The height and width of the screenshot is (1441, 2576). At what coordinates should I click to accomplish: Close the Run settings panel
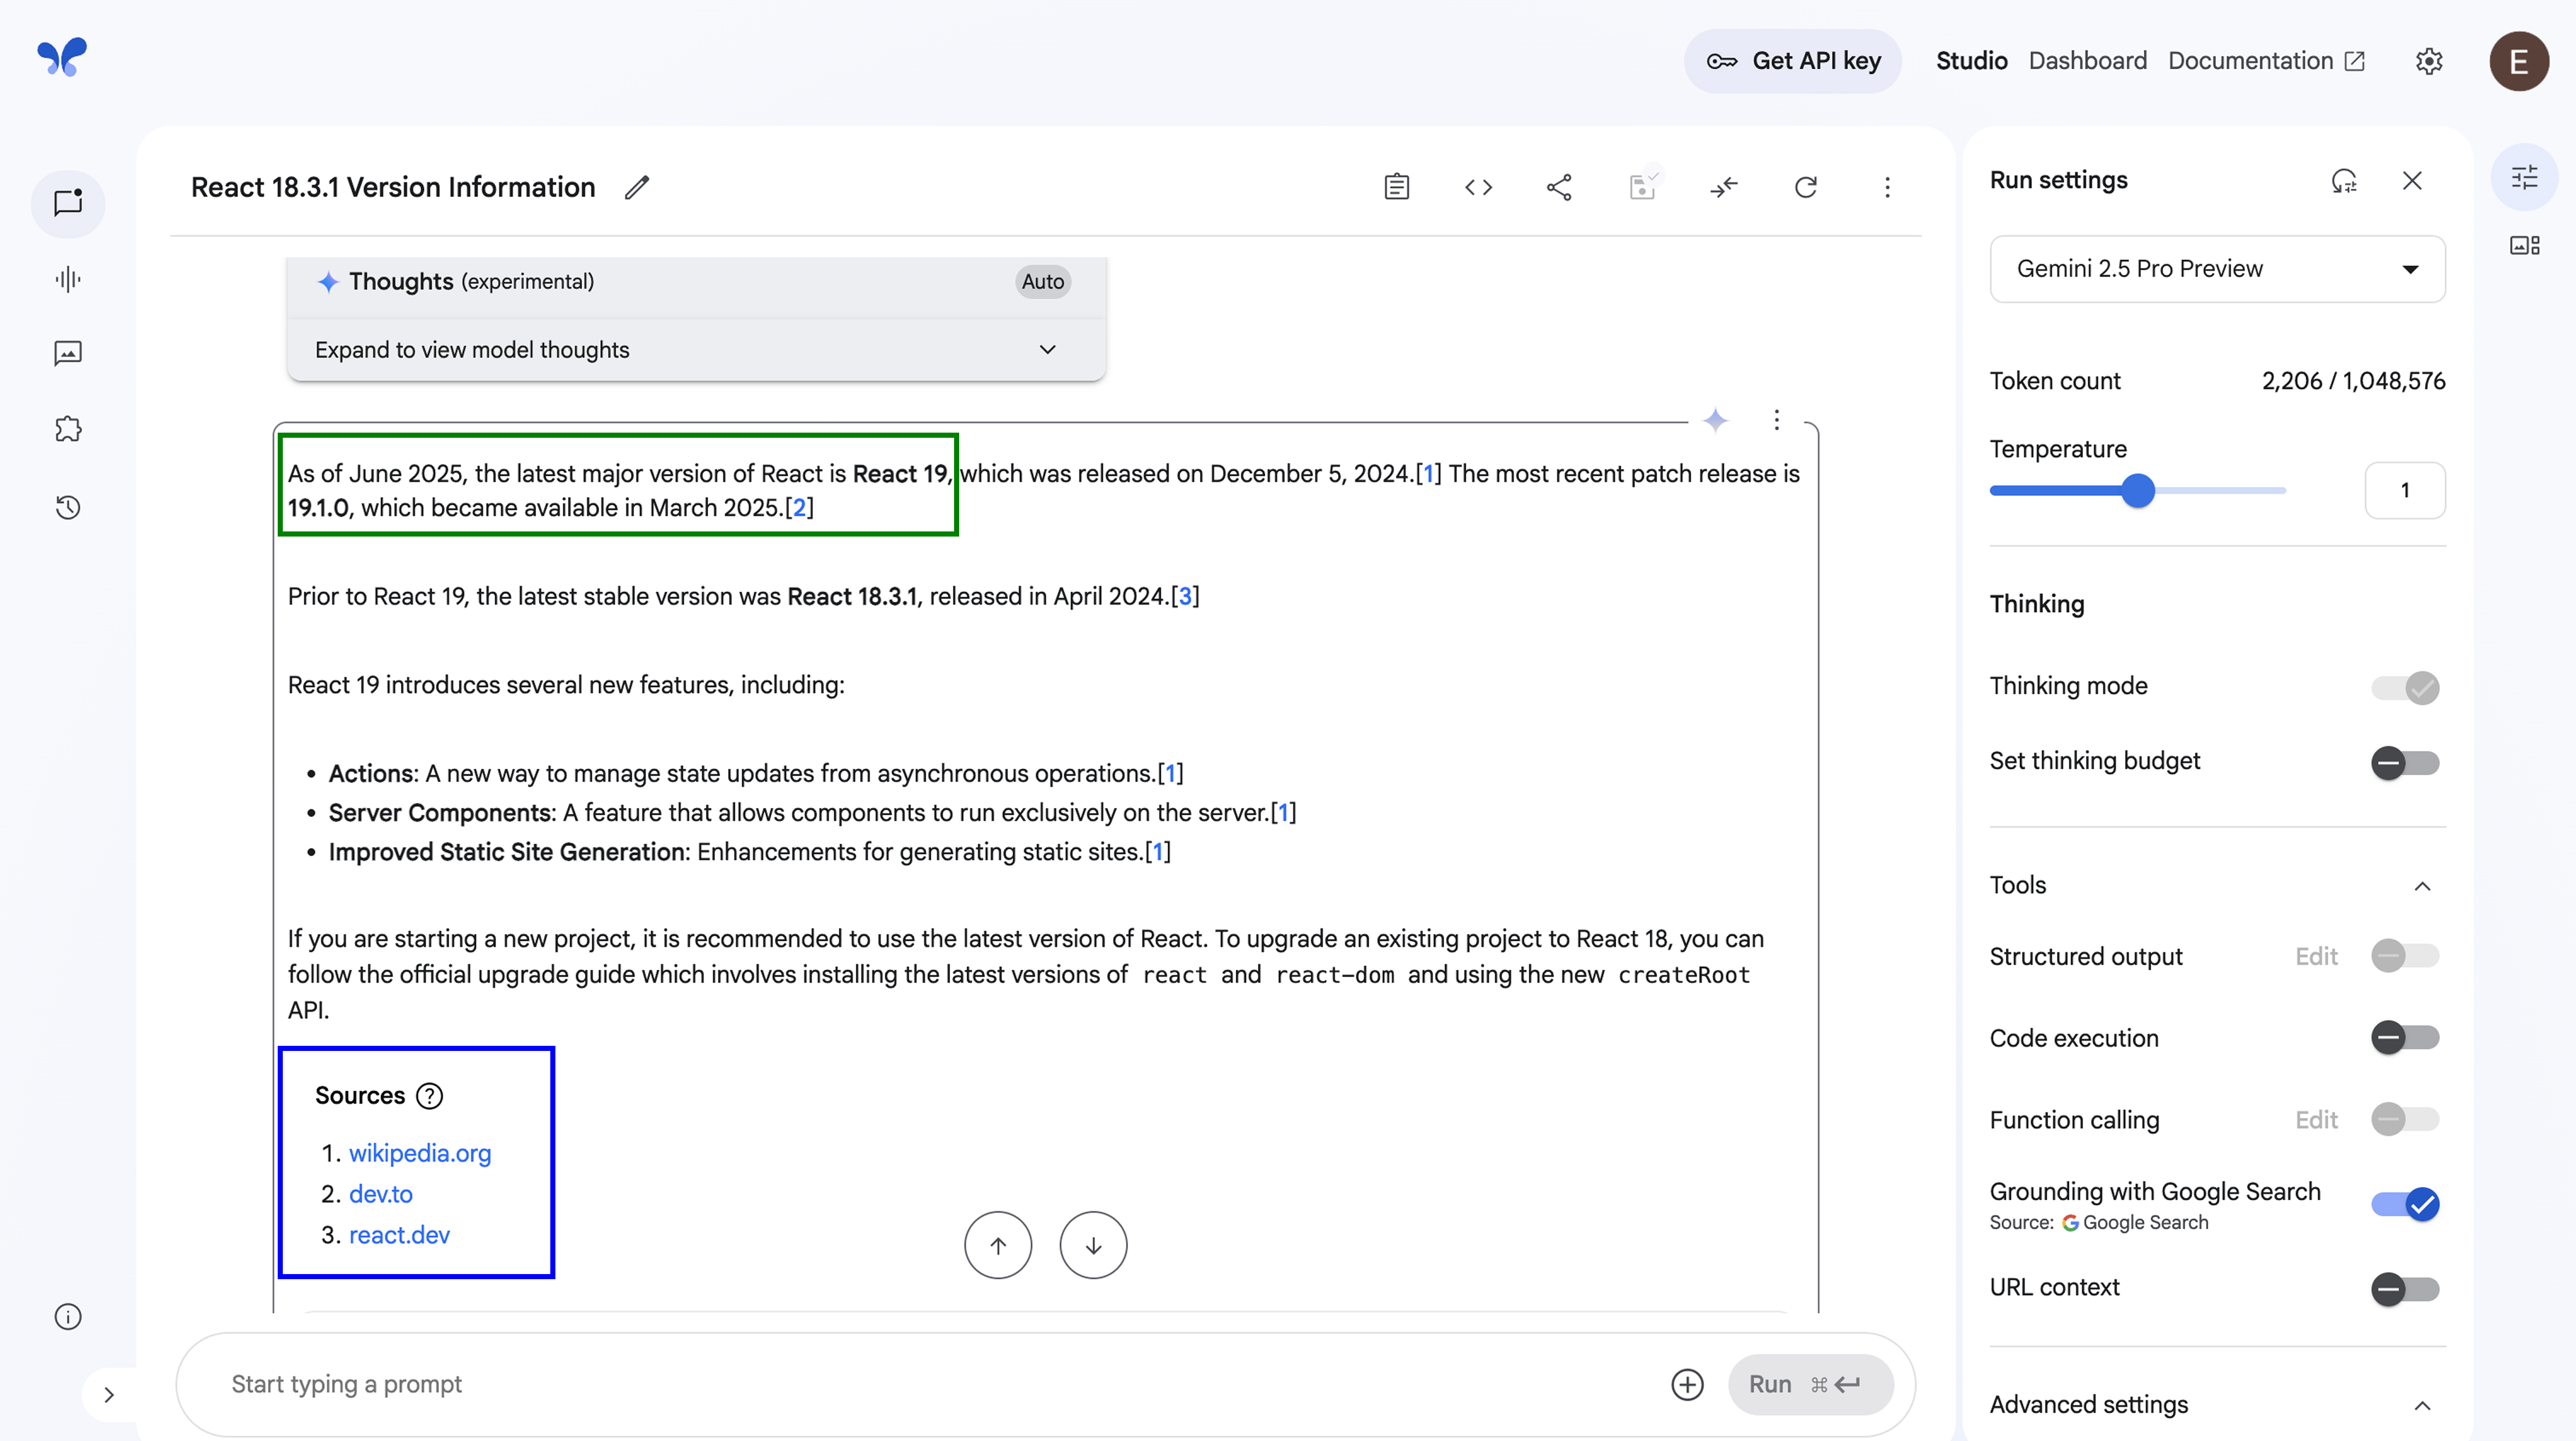[x=2412, y=181]
